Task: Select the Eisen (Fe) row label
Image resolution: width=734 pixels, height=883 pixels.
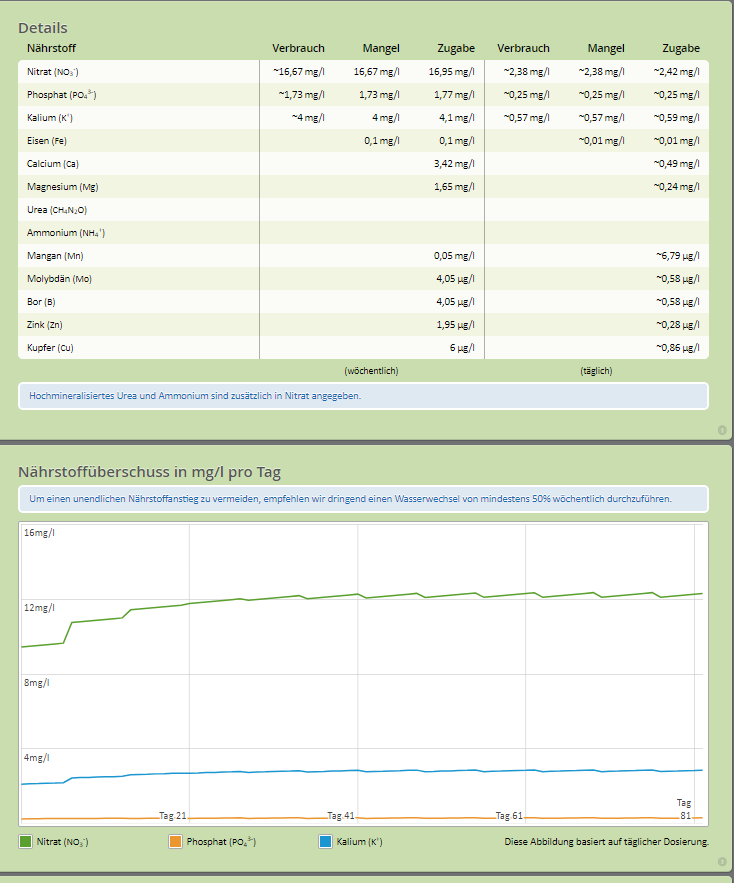Action: click(x=47, y=141)
